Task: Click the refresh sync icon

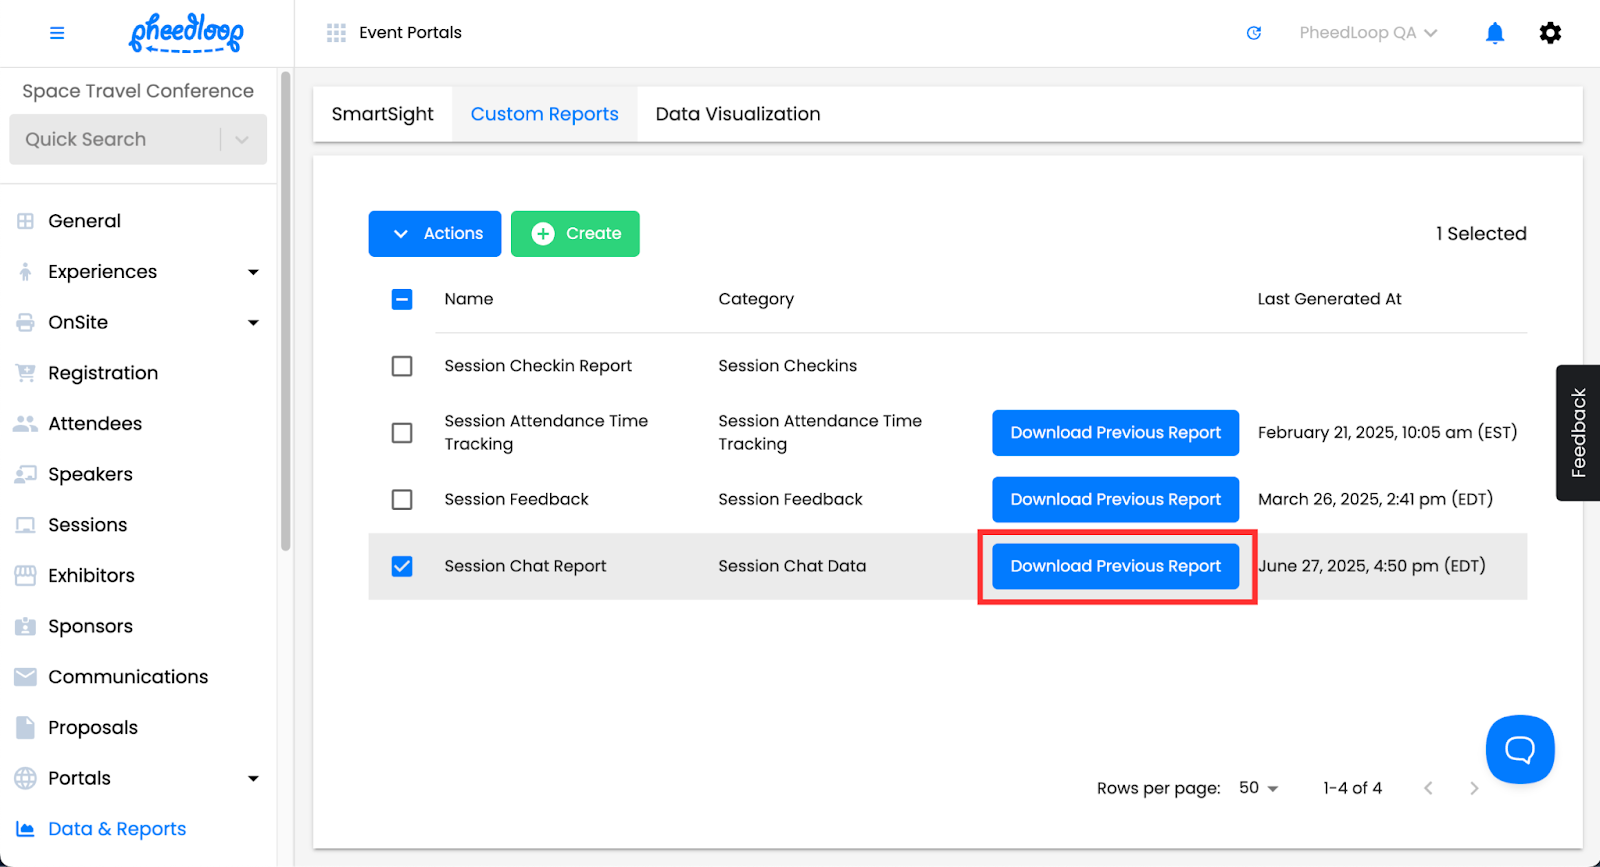Action: click(x=1254, y=33)
